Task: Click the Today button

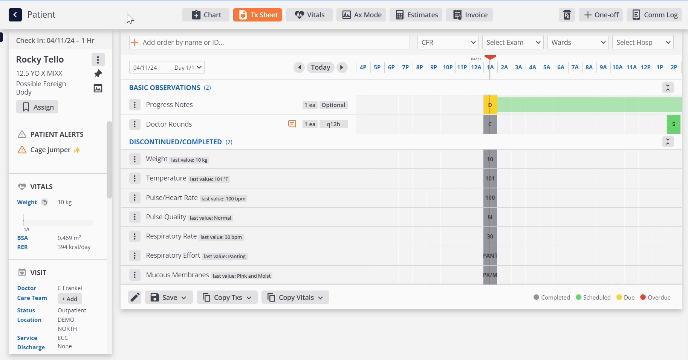Action: click(x=320, y=67)
